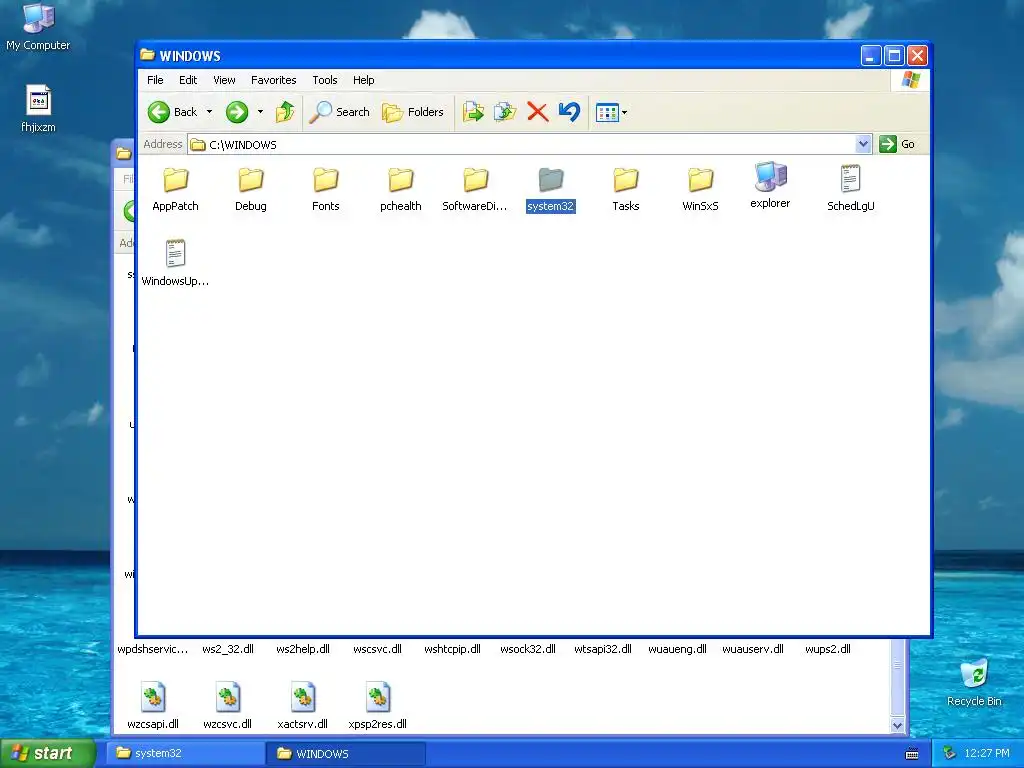Open the File menu

tap(155, 80)
